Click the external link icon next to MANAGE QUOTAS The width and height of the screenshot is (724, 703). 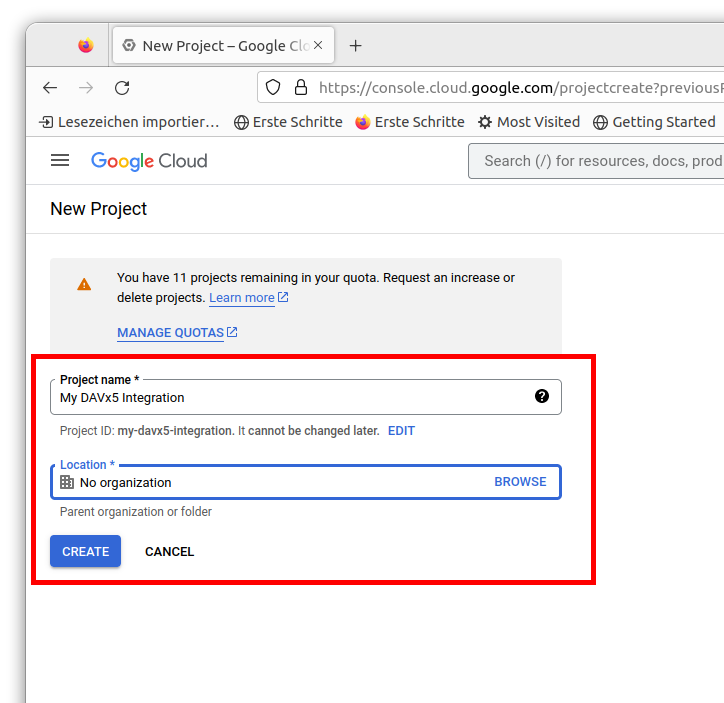click(232, 332)
